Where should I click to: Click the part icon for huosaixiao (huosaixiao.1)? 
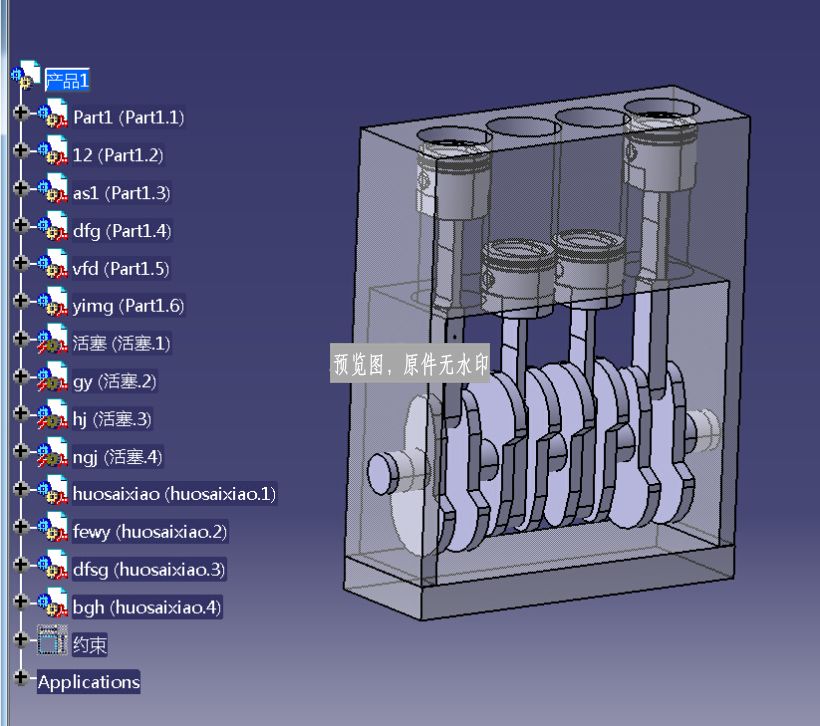tap(52, 491)
